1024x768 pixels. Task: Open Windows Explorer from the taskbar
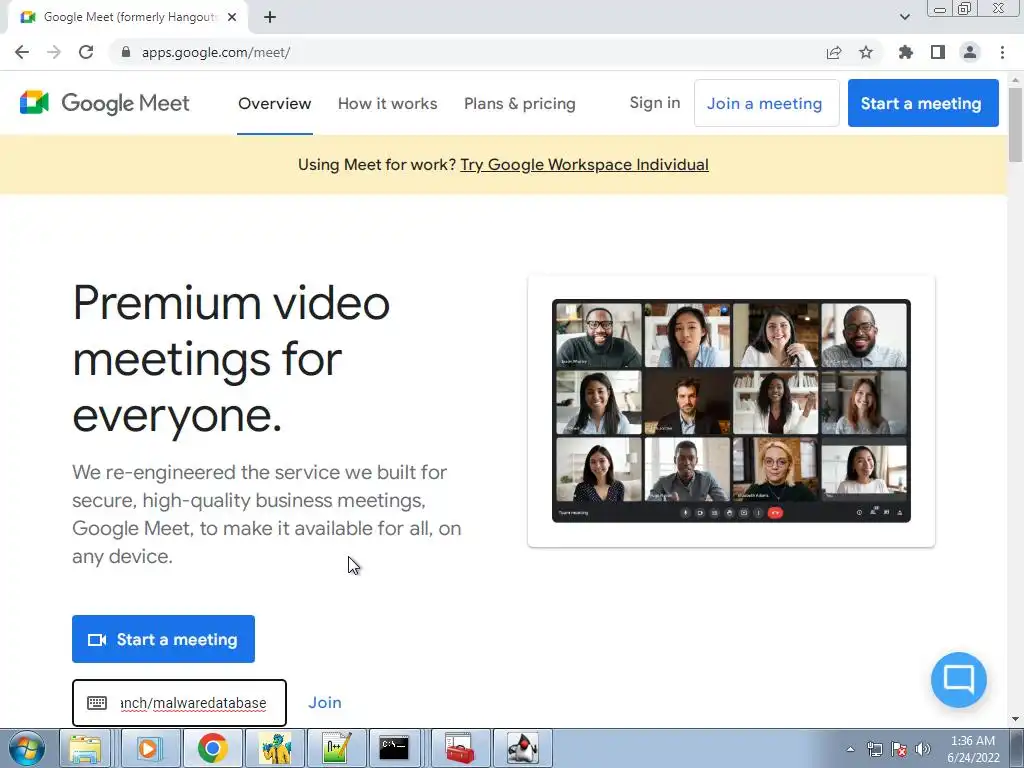click(x=86, y=748)
